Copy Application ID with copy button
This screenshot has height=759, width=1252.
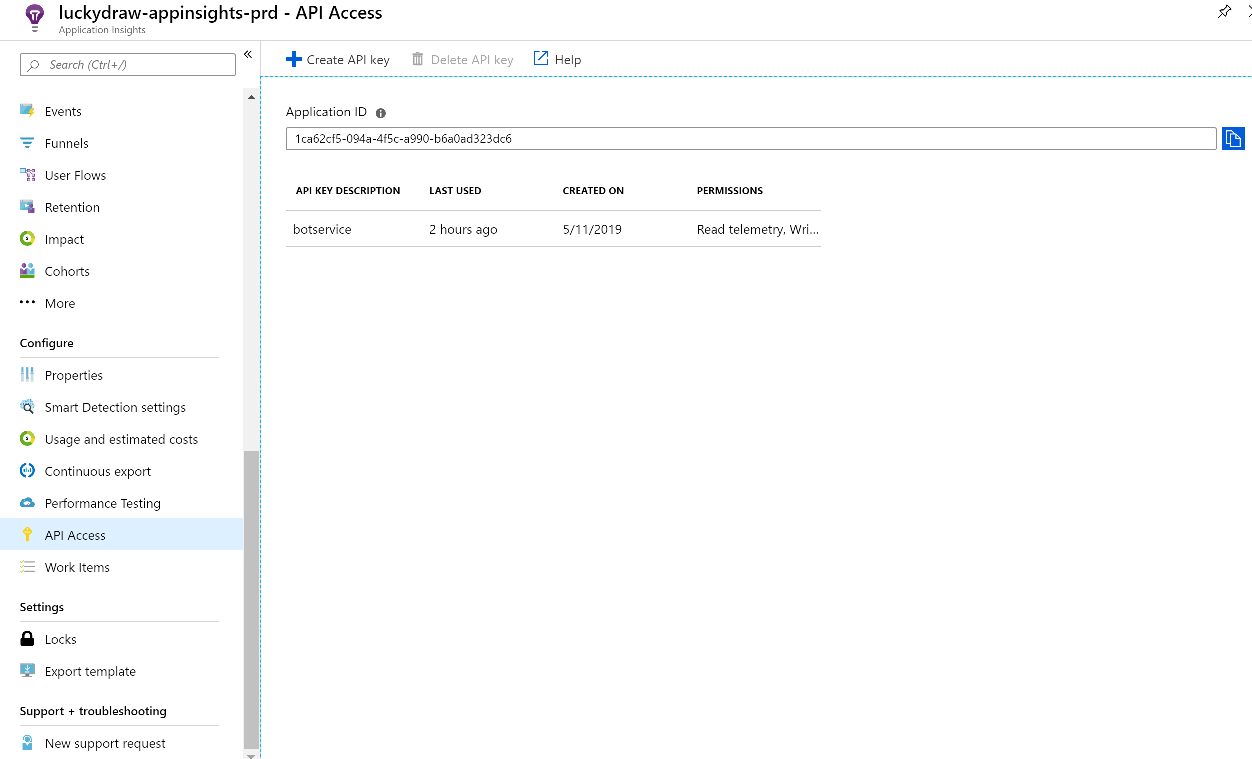pyautogui.click(x=1233, y=139)
